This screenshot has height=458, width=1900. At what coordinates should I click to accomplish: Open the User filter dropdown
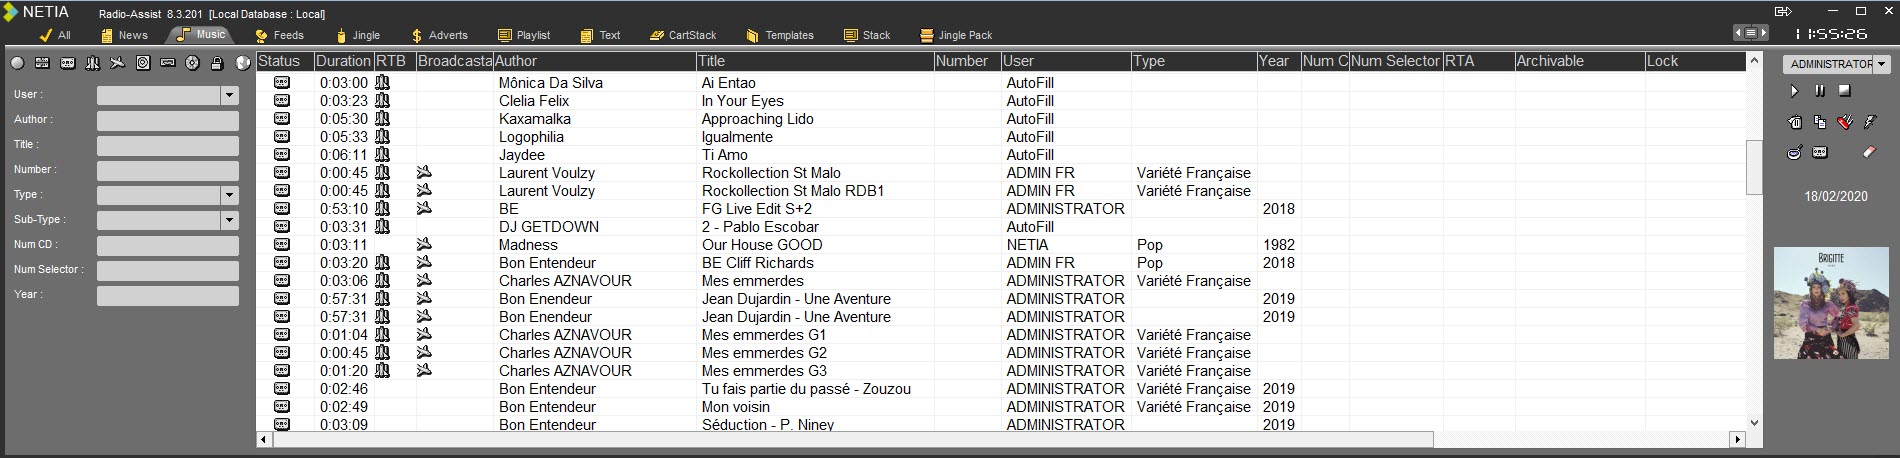(230, 95)
